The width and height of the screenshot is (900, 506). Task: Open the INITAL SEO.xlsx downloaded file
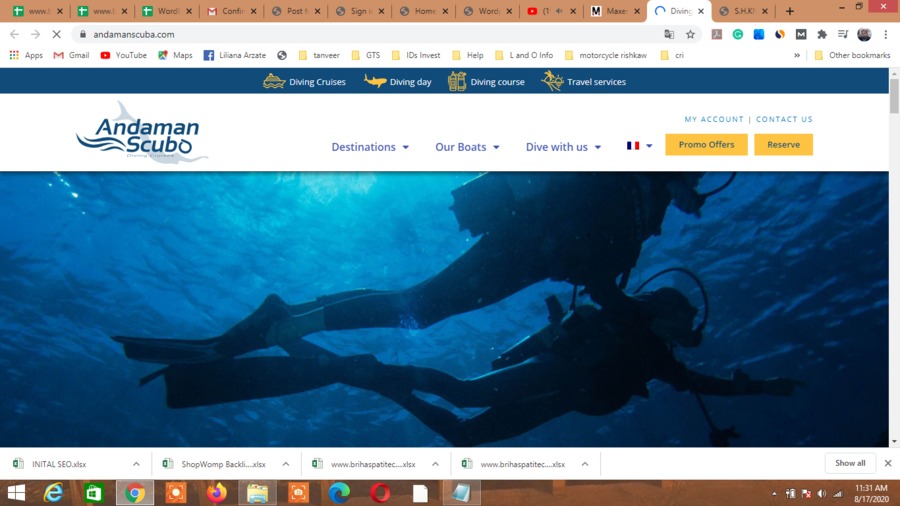click(57, 464)
